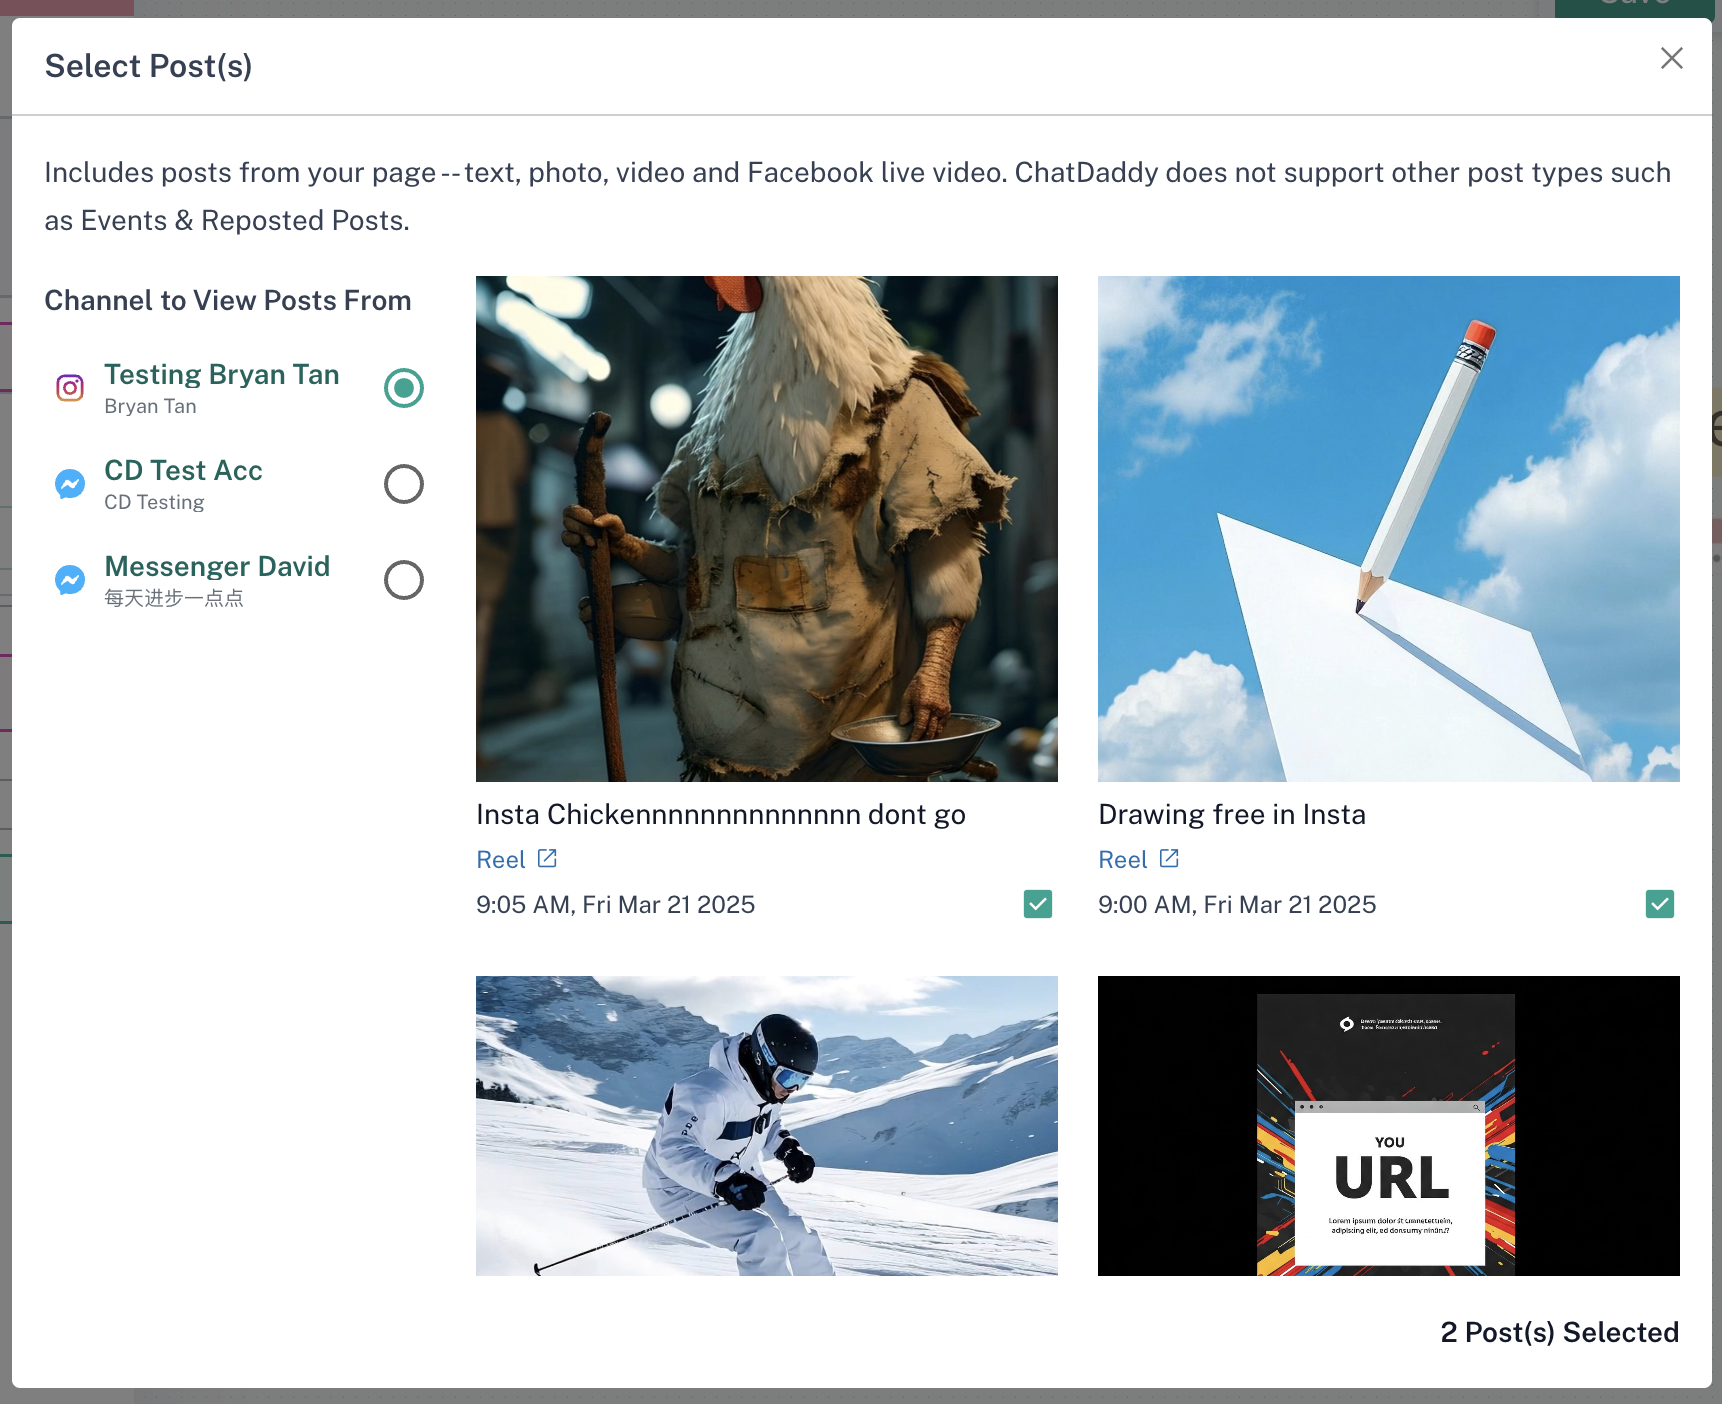
Task: Open the Reel link under Drawing free in Insta
Action: pos(1120,859)
